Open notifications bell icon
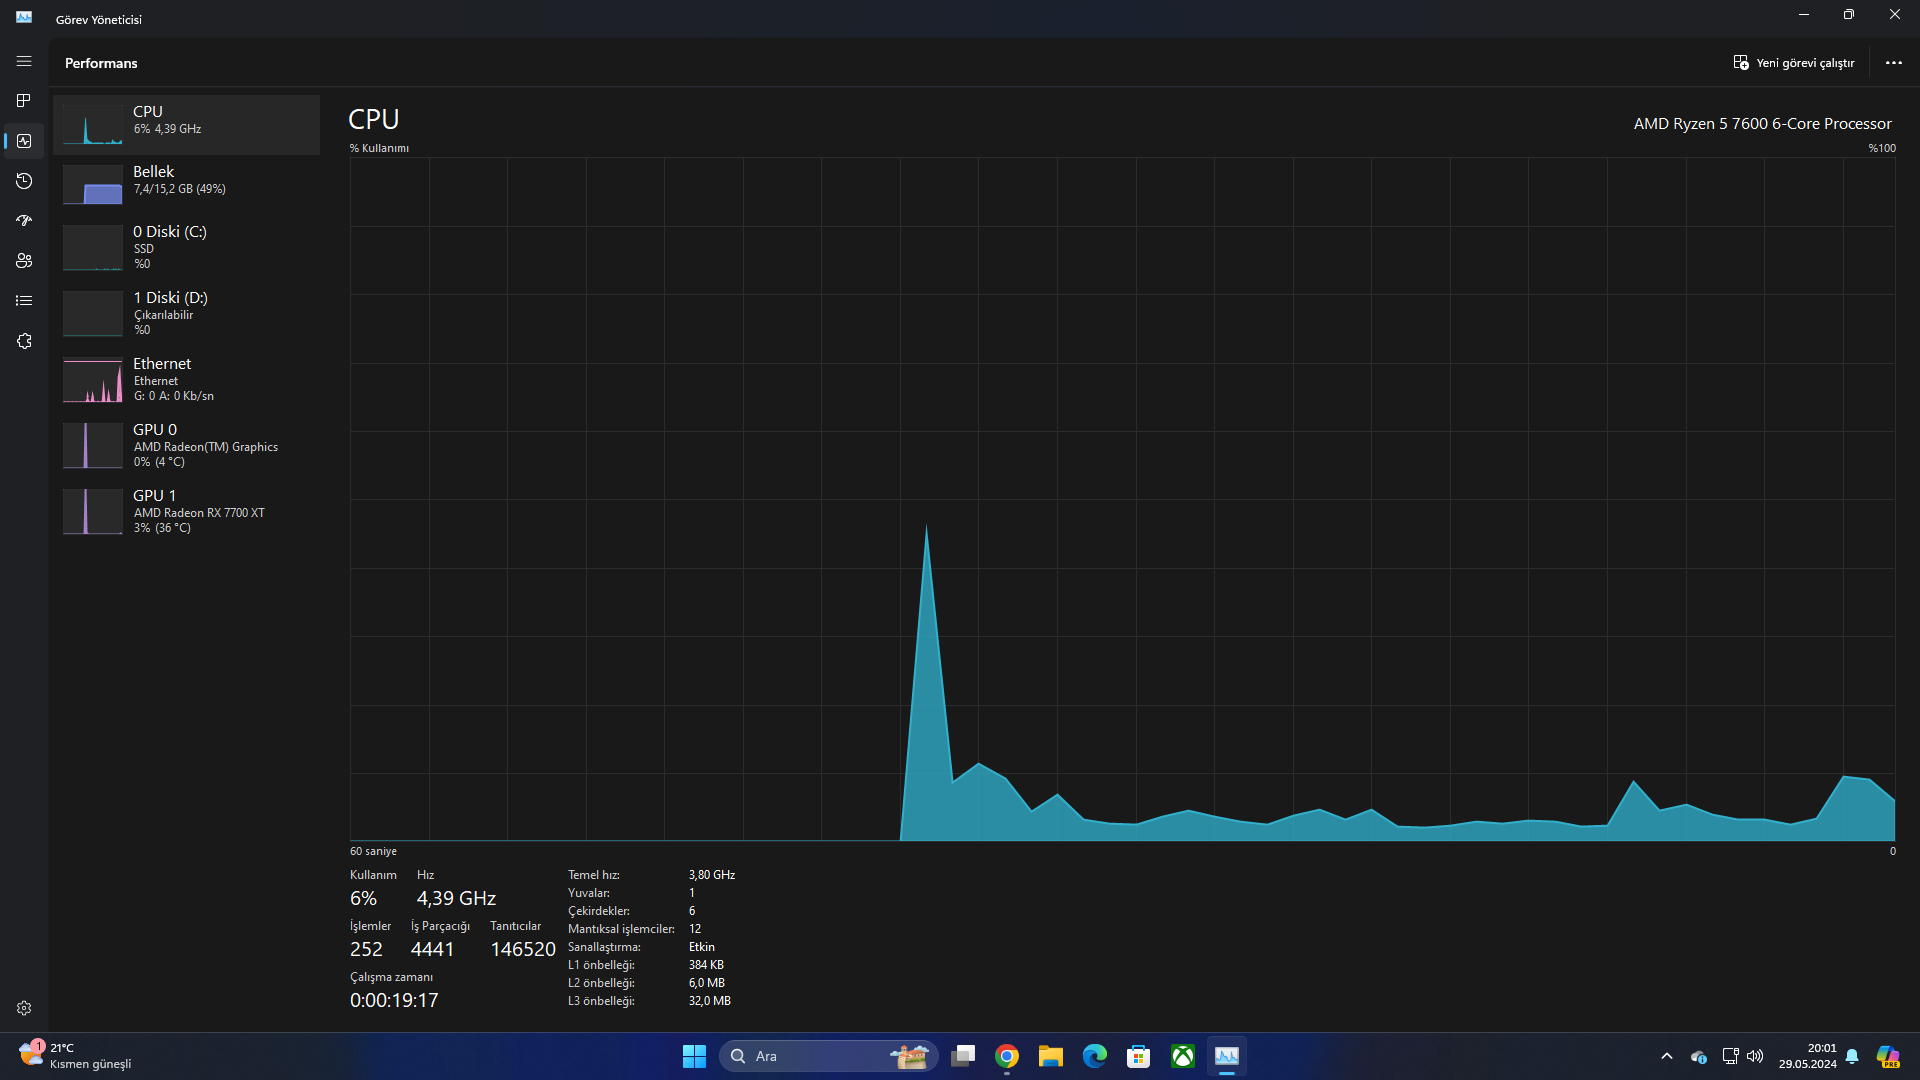The width and height of the screenshot is (1920, 1080). click(x=1852, y=1056)
